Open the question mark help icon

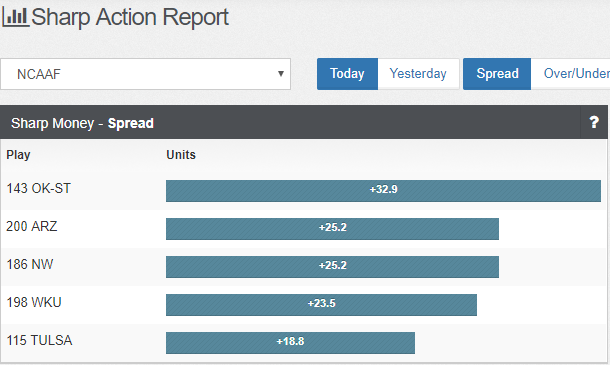pyautogui.click(x=594, y=123)
